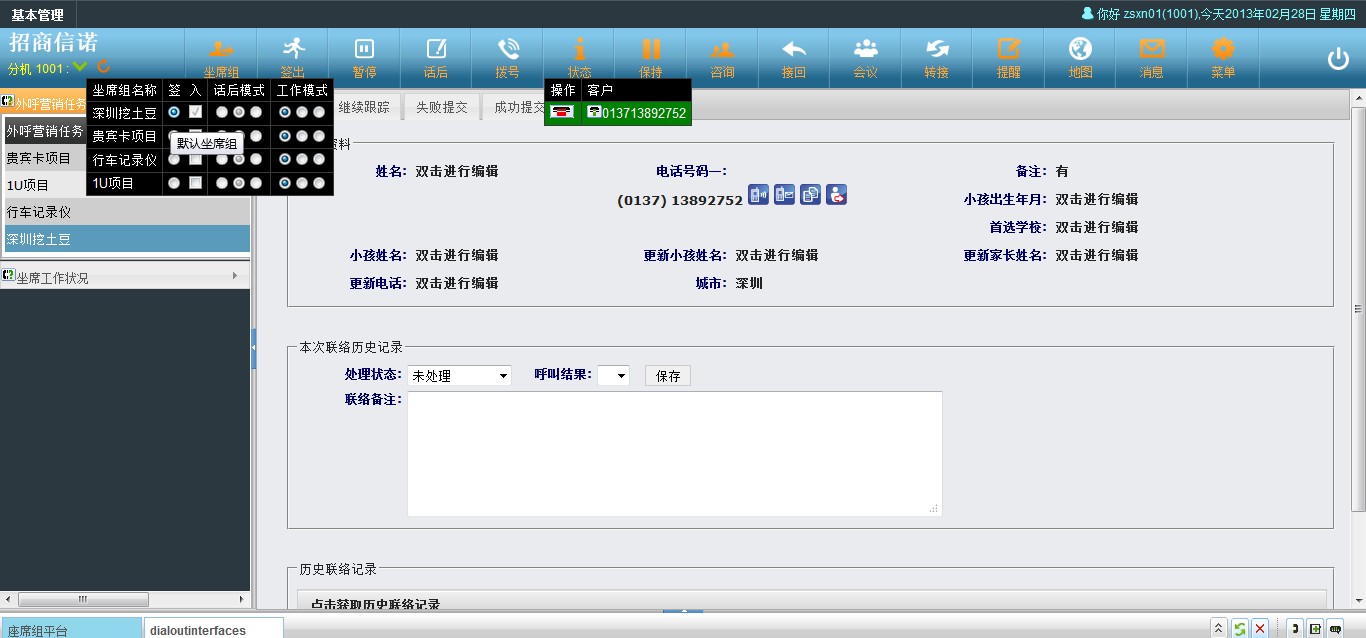The width and height of the screenshot is (1366, 638).
Task: Open the 处理状态 dropdown
Action: click(459, 376)
